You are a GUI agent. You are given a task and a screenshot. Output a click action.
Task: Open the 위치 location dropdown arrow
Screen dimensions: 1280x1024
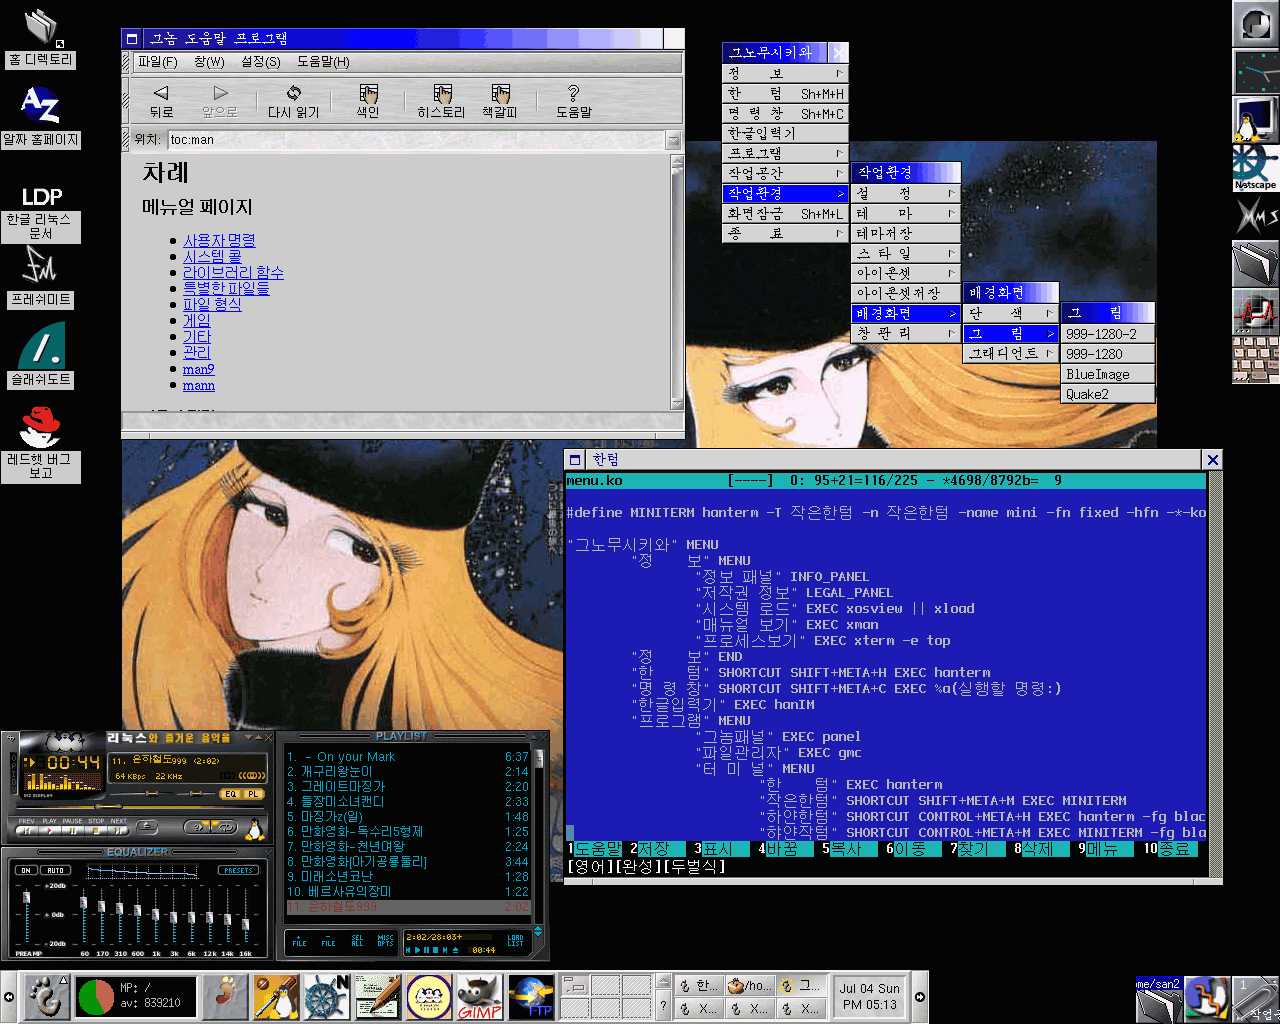(673, 140)
